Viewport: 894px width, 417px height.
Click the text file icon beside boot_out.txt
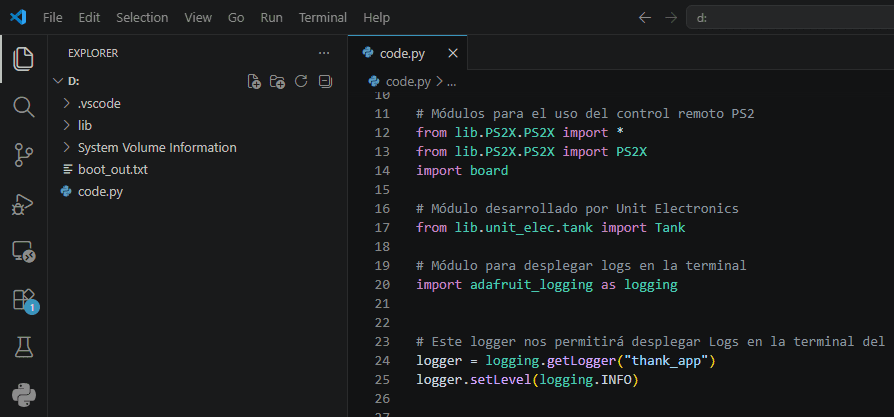click(68, 169)
